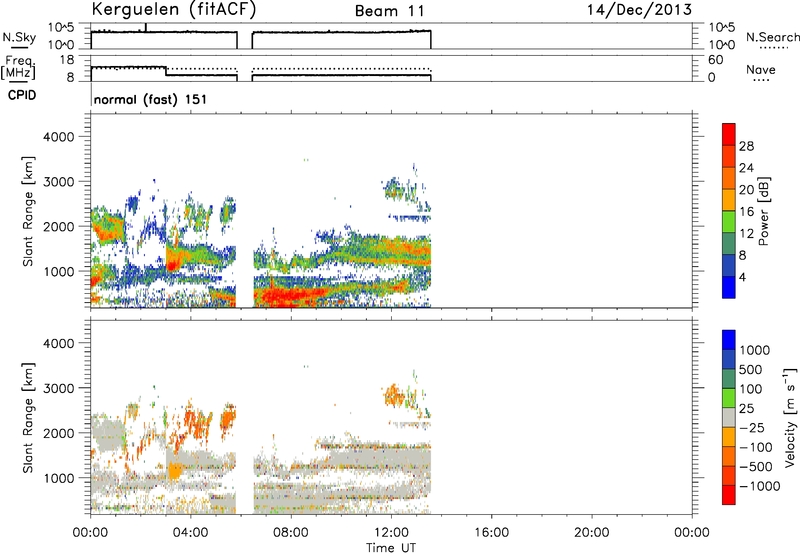
Task: Click the '08:00' time axis tick label
Action: [291, 533]
